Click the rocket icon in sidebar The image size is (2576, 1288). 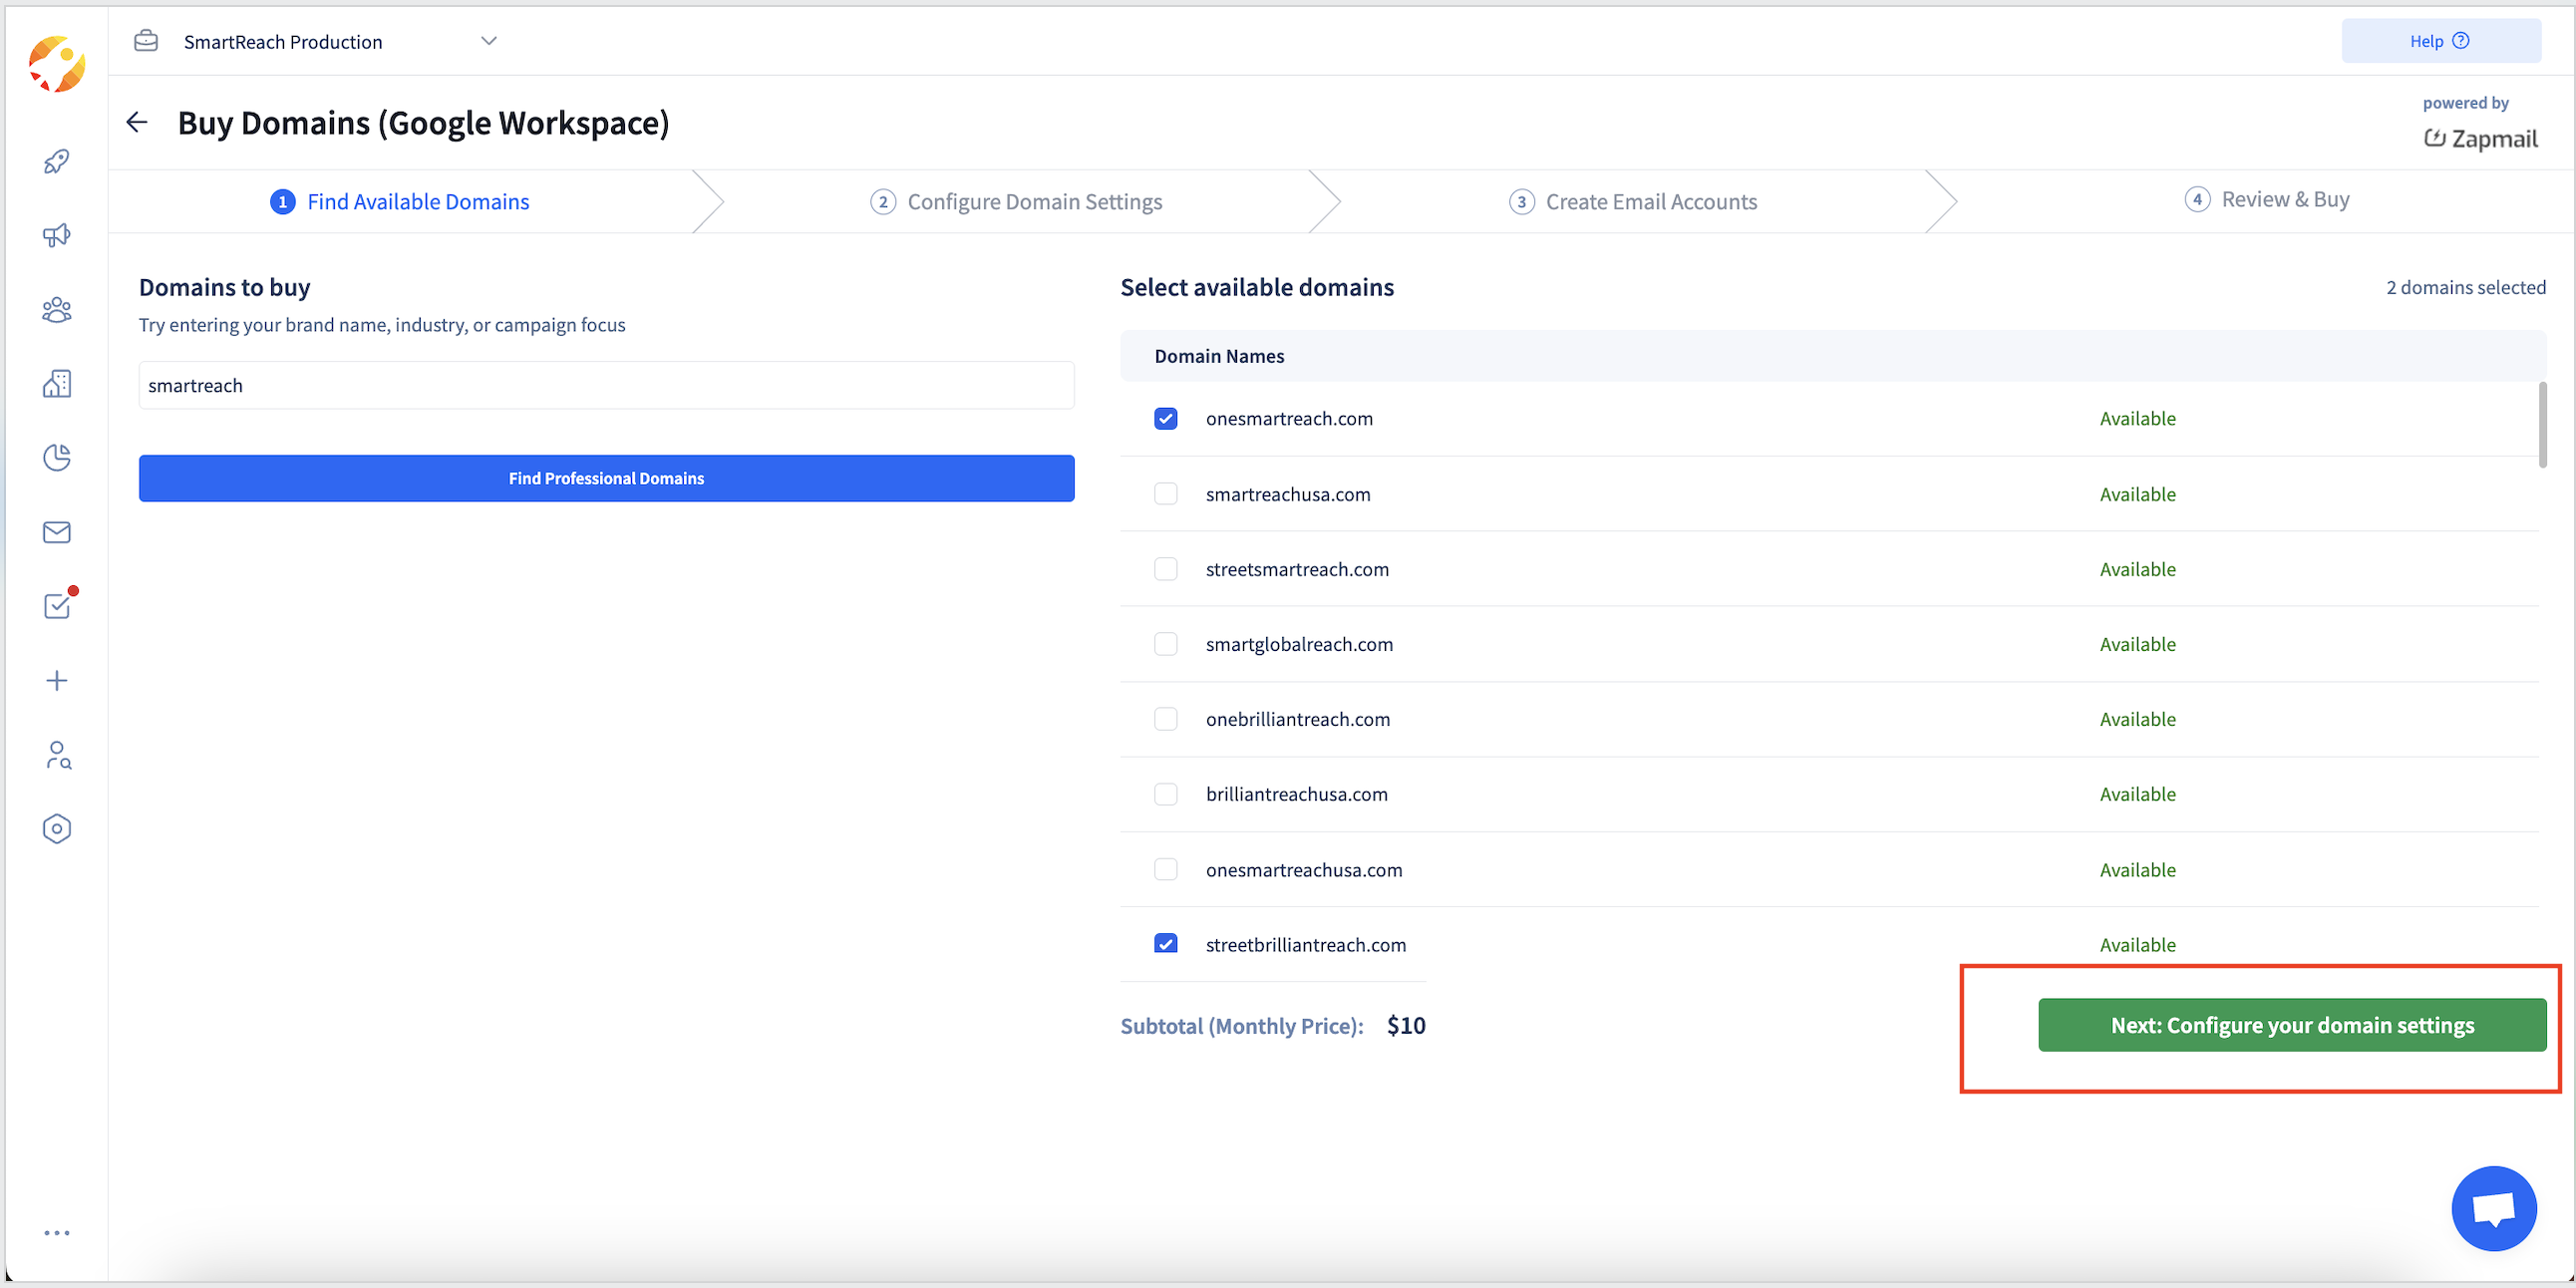coord(57,161)
